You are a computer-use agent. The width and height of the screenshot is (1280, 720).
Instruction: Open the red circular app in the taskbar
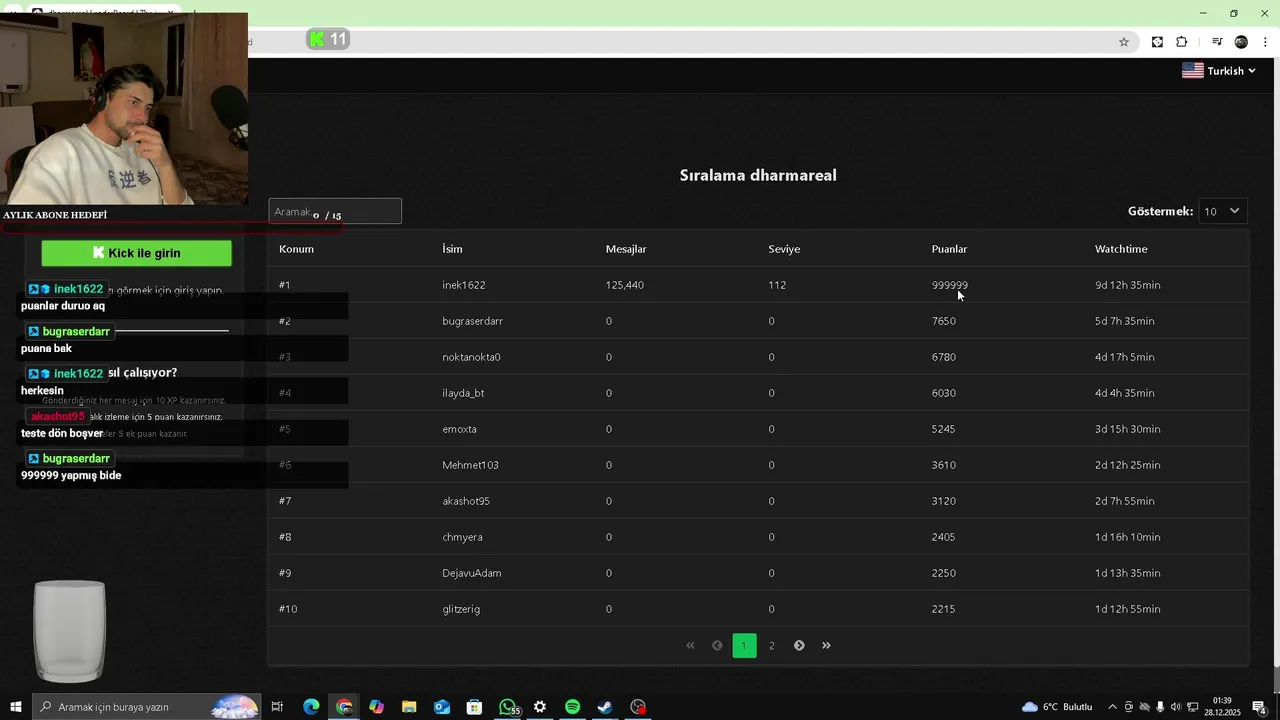[x=638, y=707]
